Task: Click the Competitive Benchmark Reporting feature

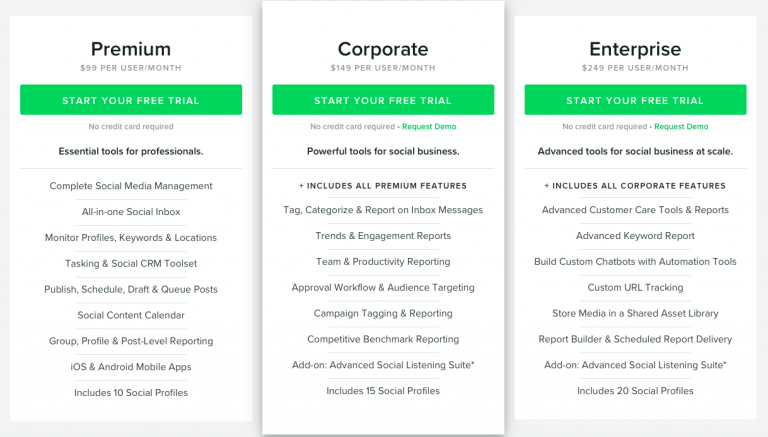Action: 383,339
